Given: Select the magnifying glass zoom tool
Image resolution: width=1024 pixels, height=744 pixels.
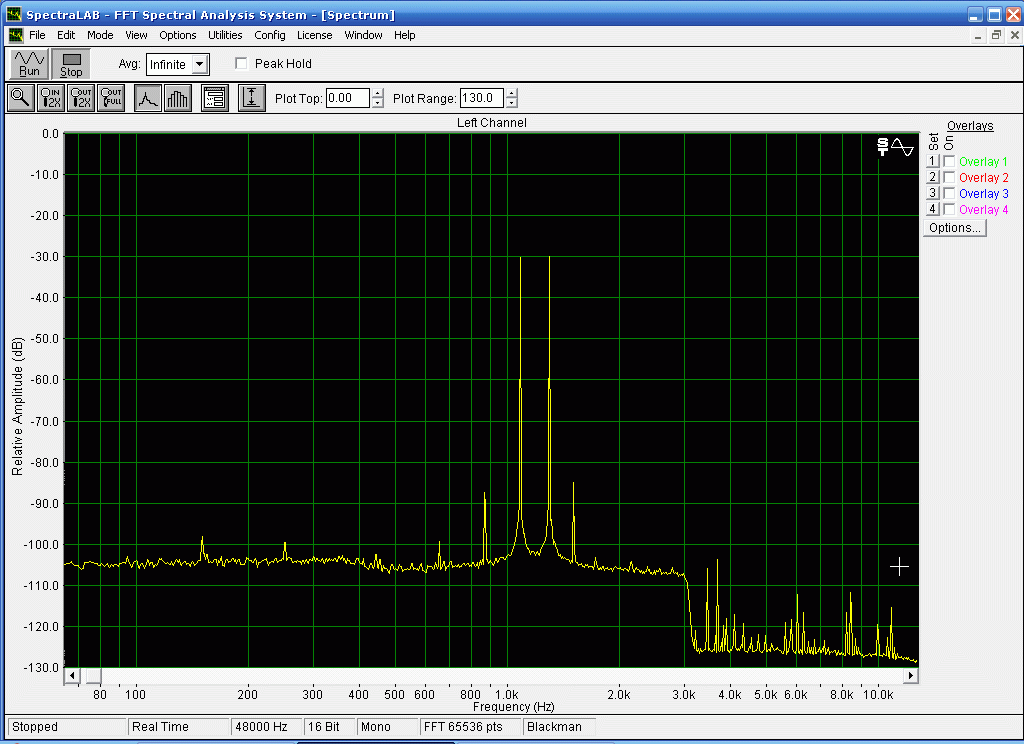Looking at the screenshot, I should click(20, 98).
